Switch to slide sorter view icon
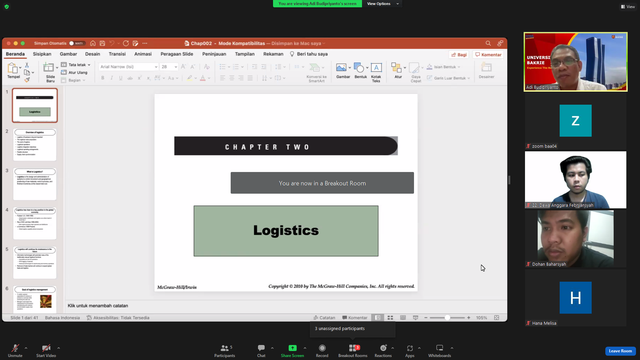The image size is (640, 360). [390, 318]
